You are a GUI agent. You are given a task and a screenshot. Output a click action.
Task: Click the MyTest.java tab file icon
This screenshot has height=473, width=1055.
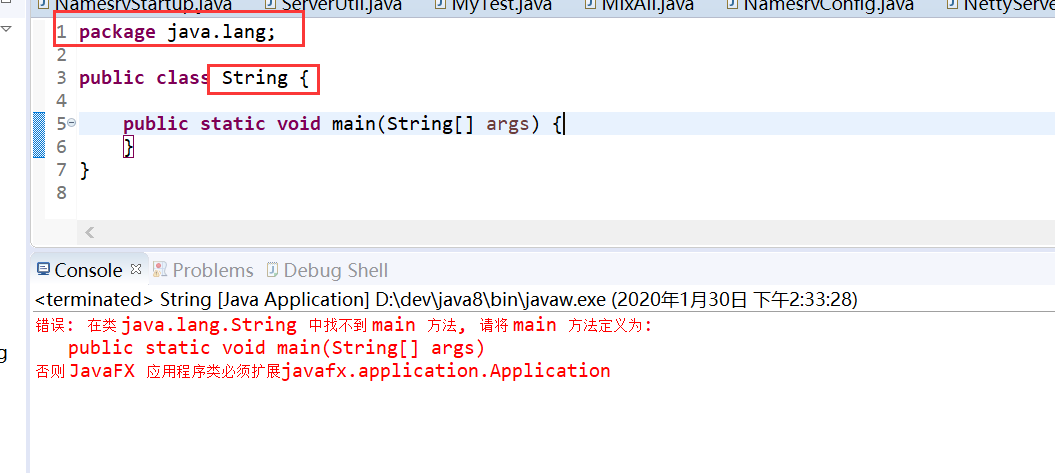[x=440, y=4]
